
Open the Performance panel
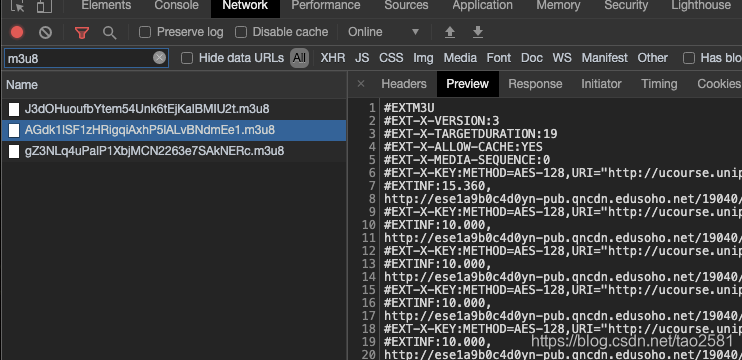326,6
